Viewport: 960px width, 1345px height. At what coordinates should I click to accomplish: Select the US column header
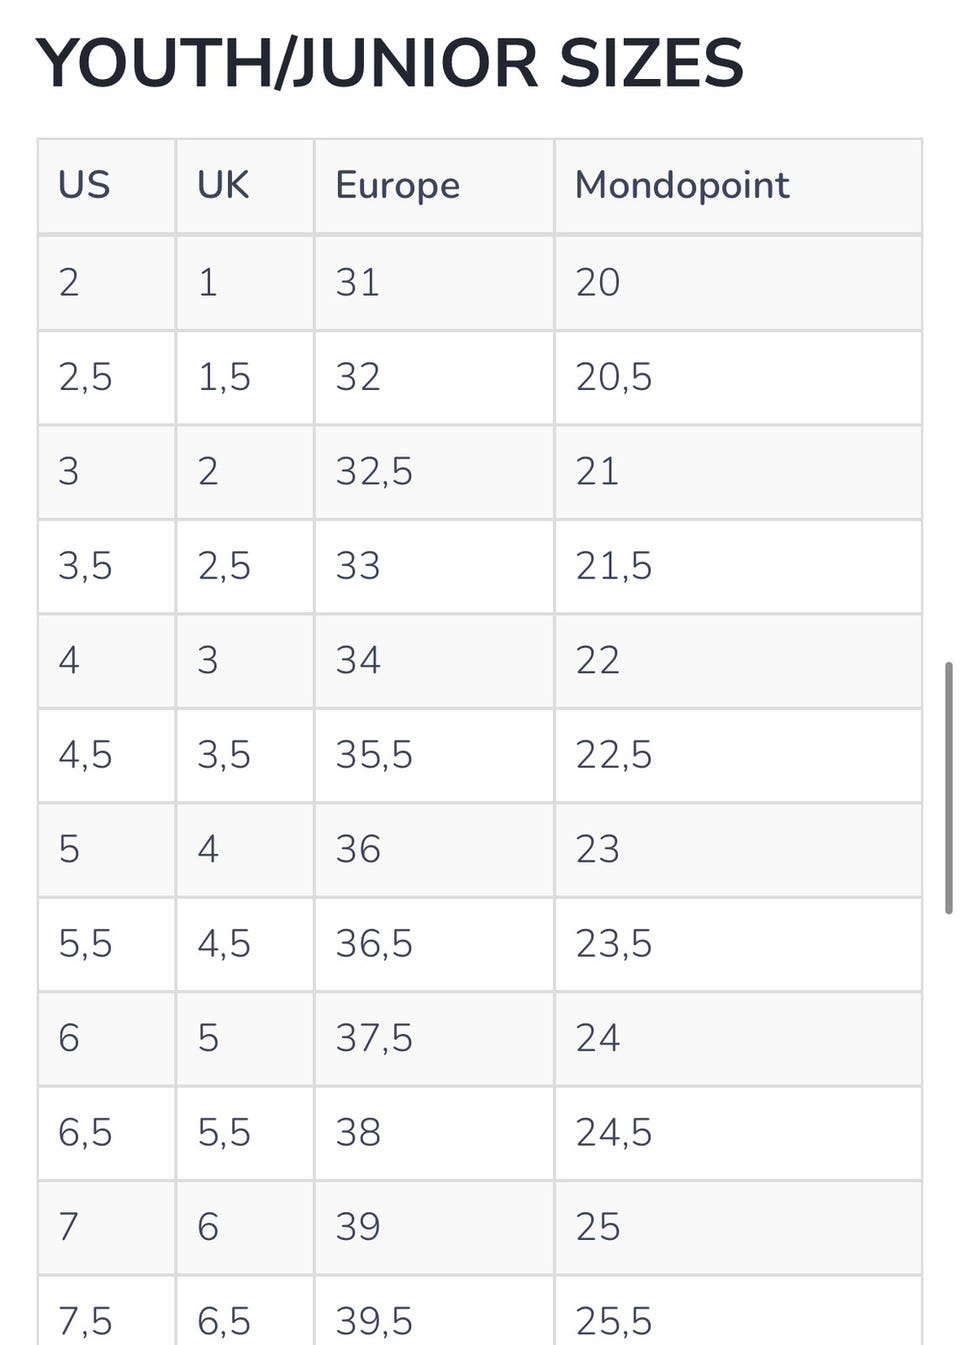(84, 186)
